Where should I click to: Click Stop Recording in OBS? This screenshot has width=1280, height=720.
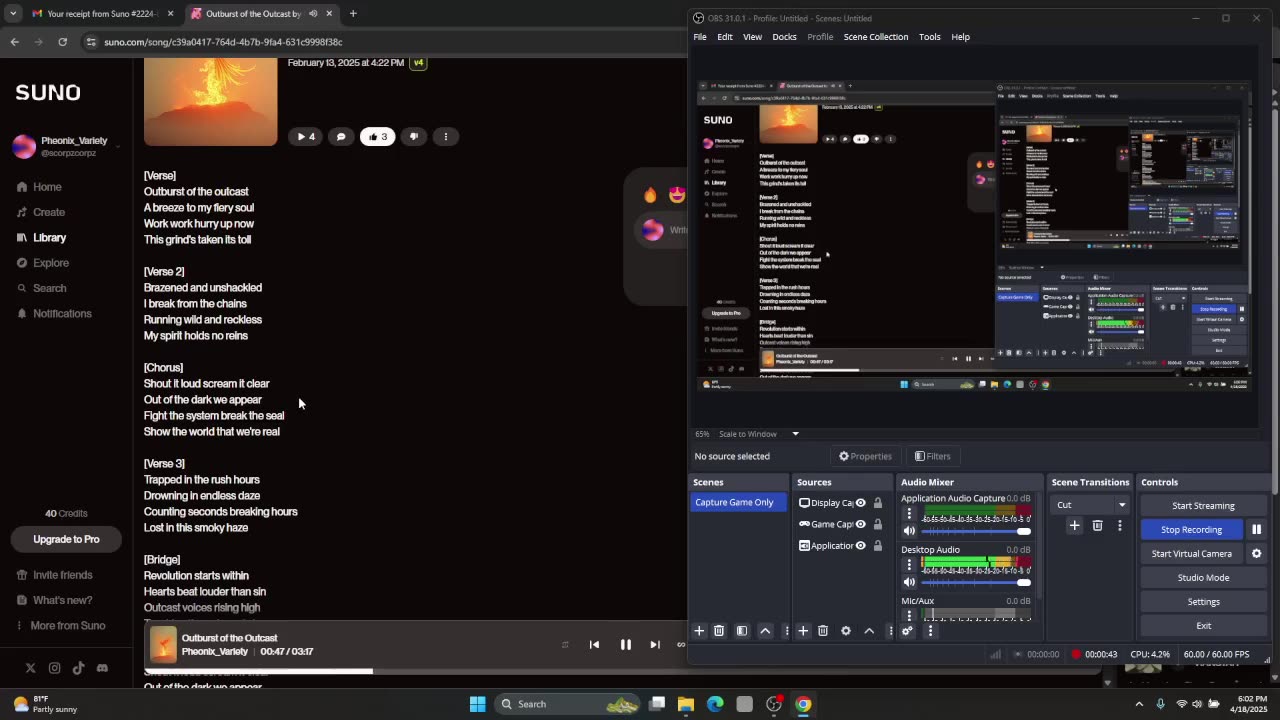pos(1192,530)
